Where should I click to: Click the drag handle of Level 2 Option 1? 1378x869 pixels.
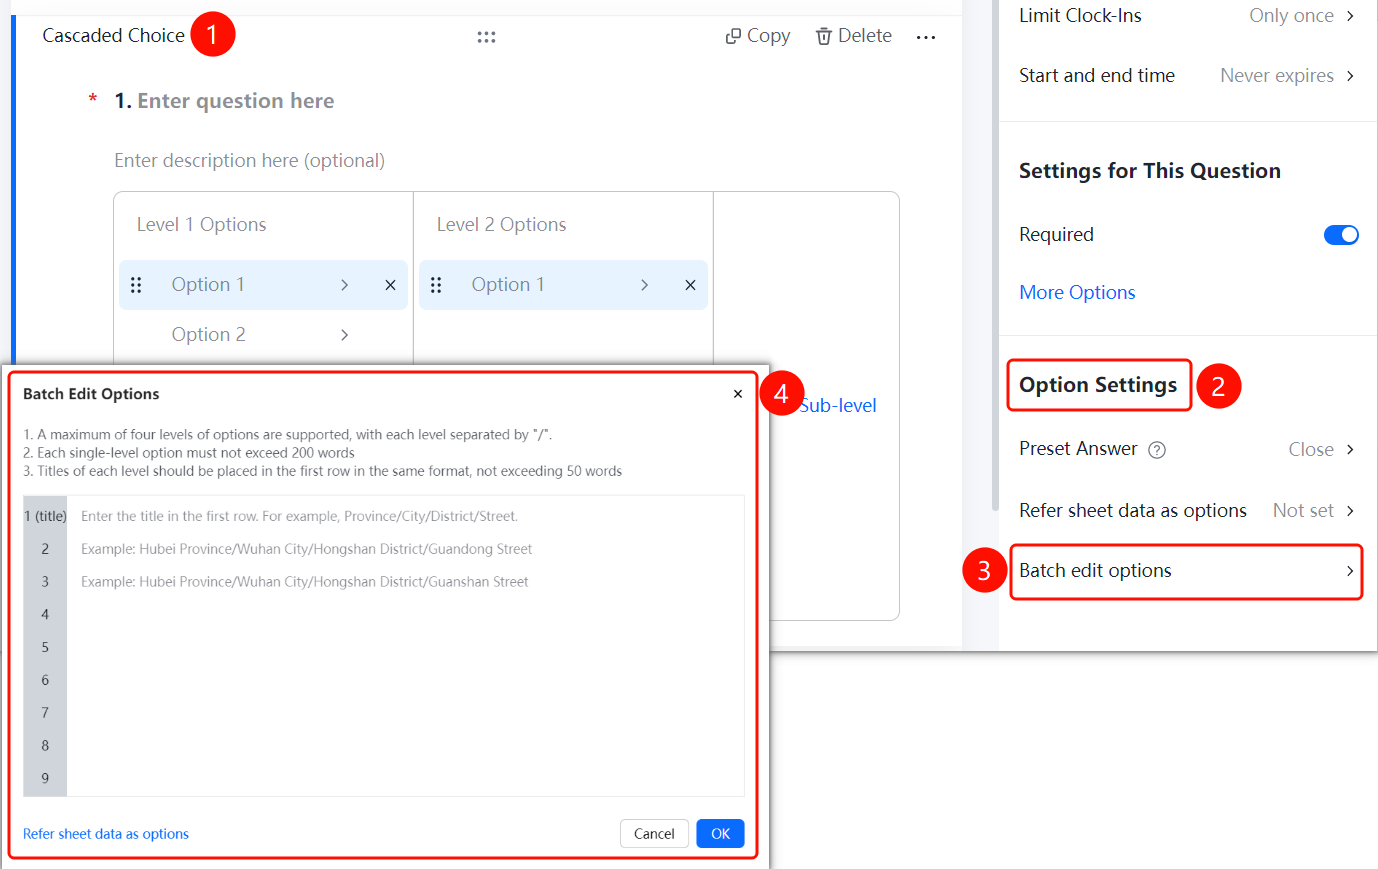click(x=436, y=285)
